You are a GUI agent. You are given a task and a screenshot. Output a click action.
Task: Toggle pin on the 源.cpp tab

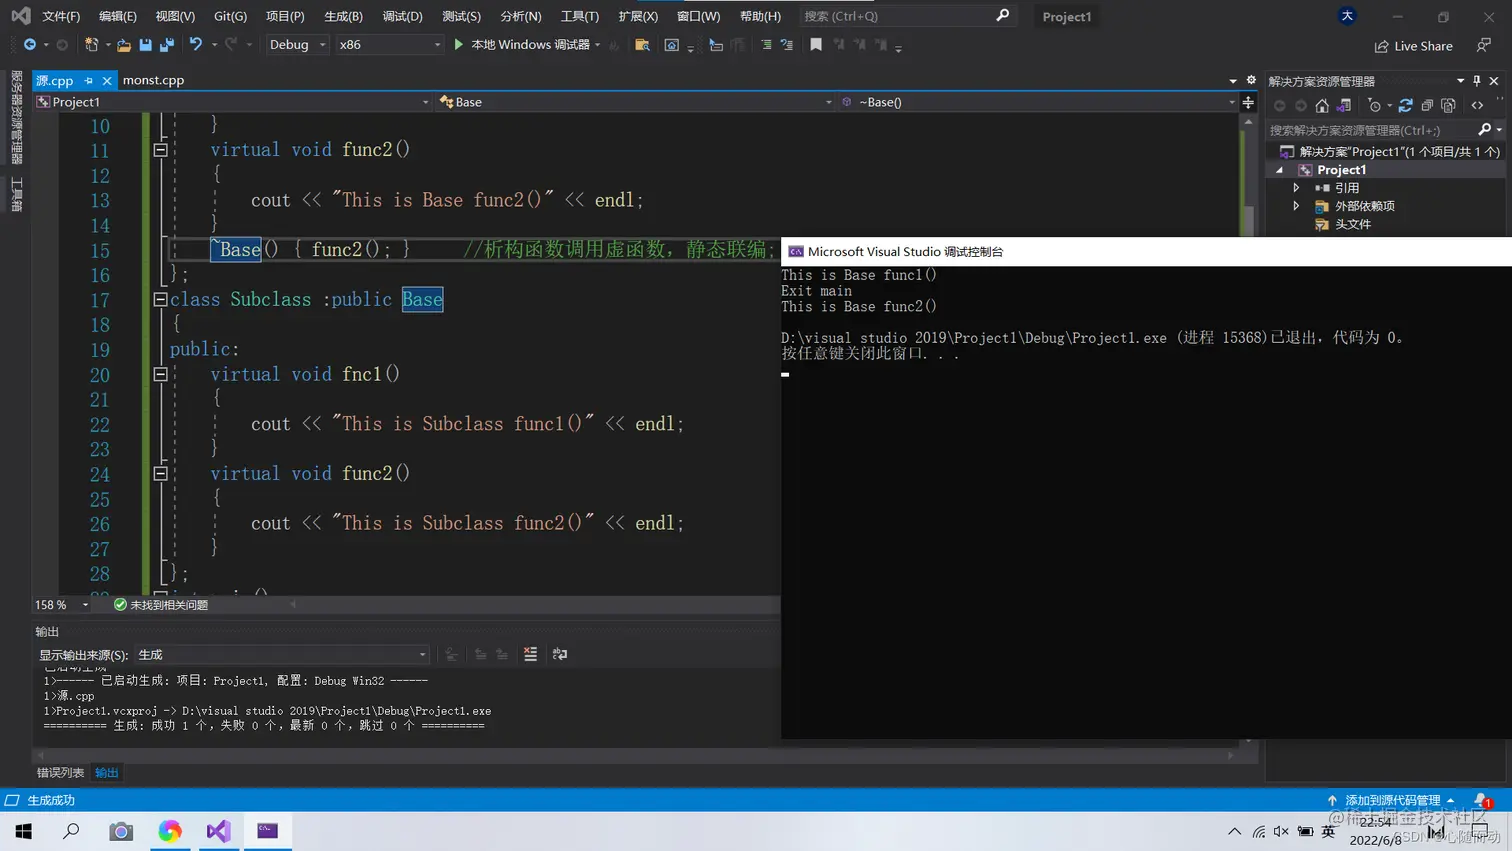click(x=88, y=81)
